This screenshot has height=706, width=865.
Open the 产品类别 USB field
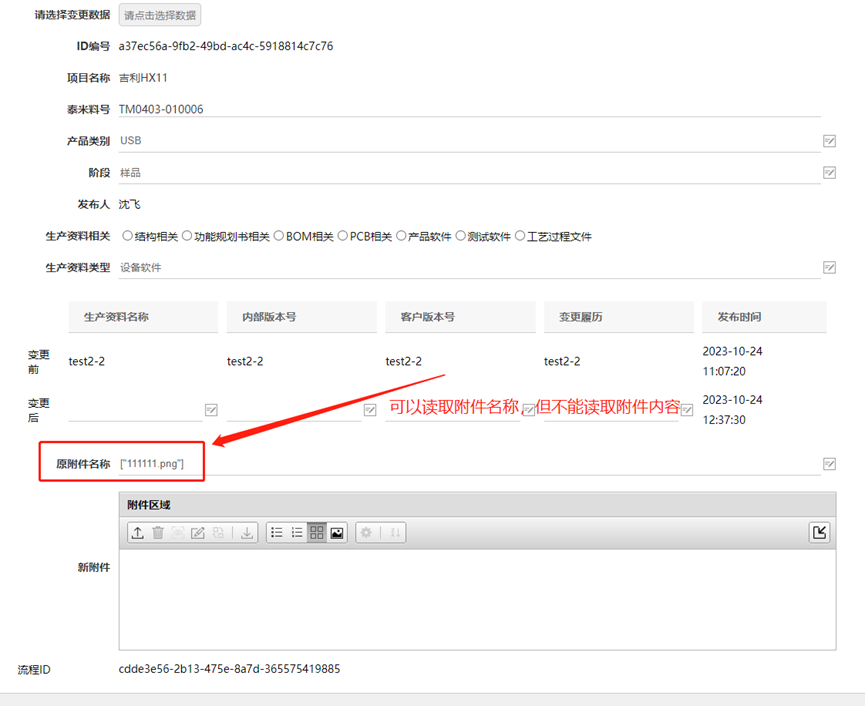tap(469, 141)
